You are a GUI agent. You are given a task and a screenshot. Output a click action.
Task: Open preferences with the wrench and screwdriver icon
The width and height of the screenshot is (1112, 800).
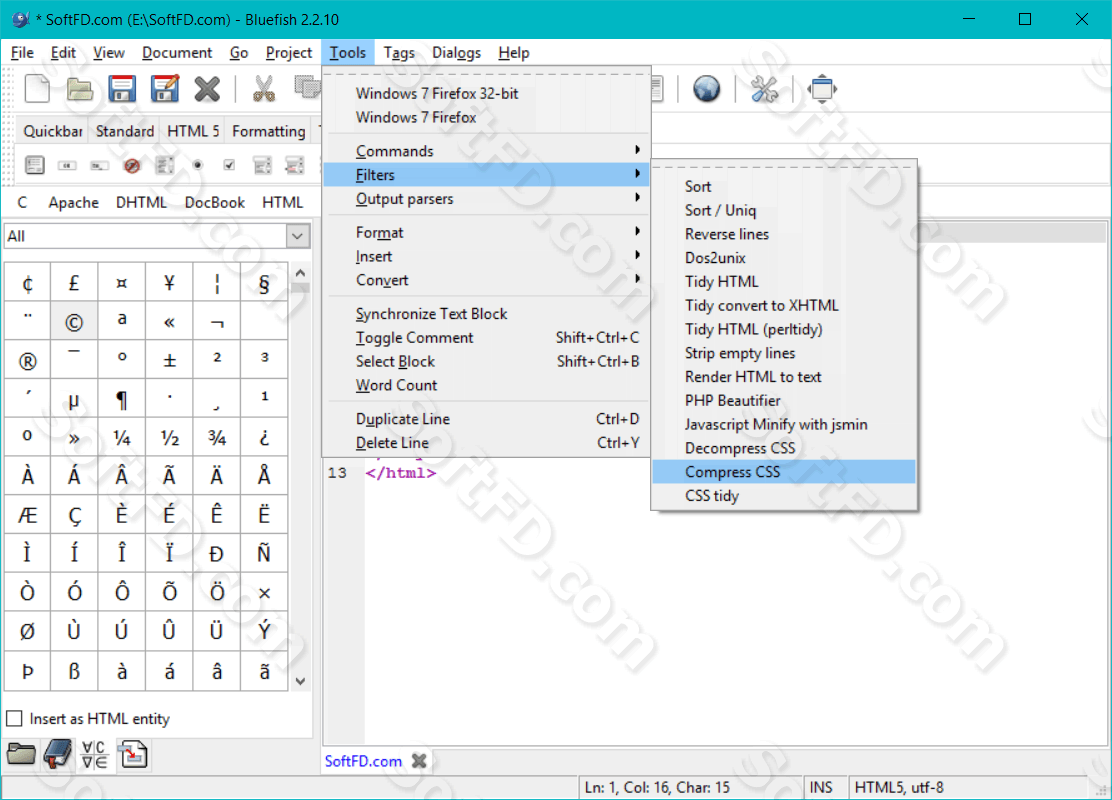point(764,89)
